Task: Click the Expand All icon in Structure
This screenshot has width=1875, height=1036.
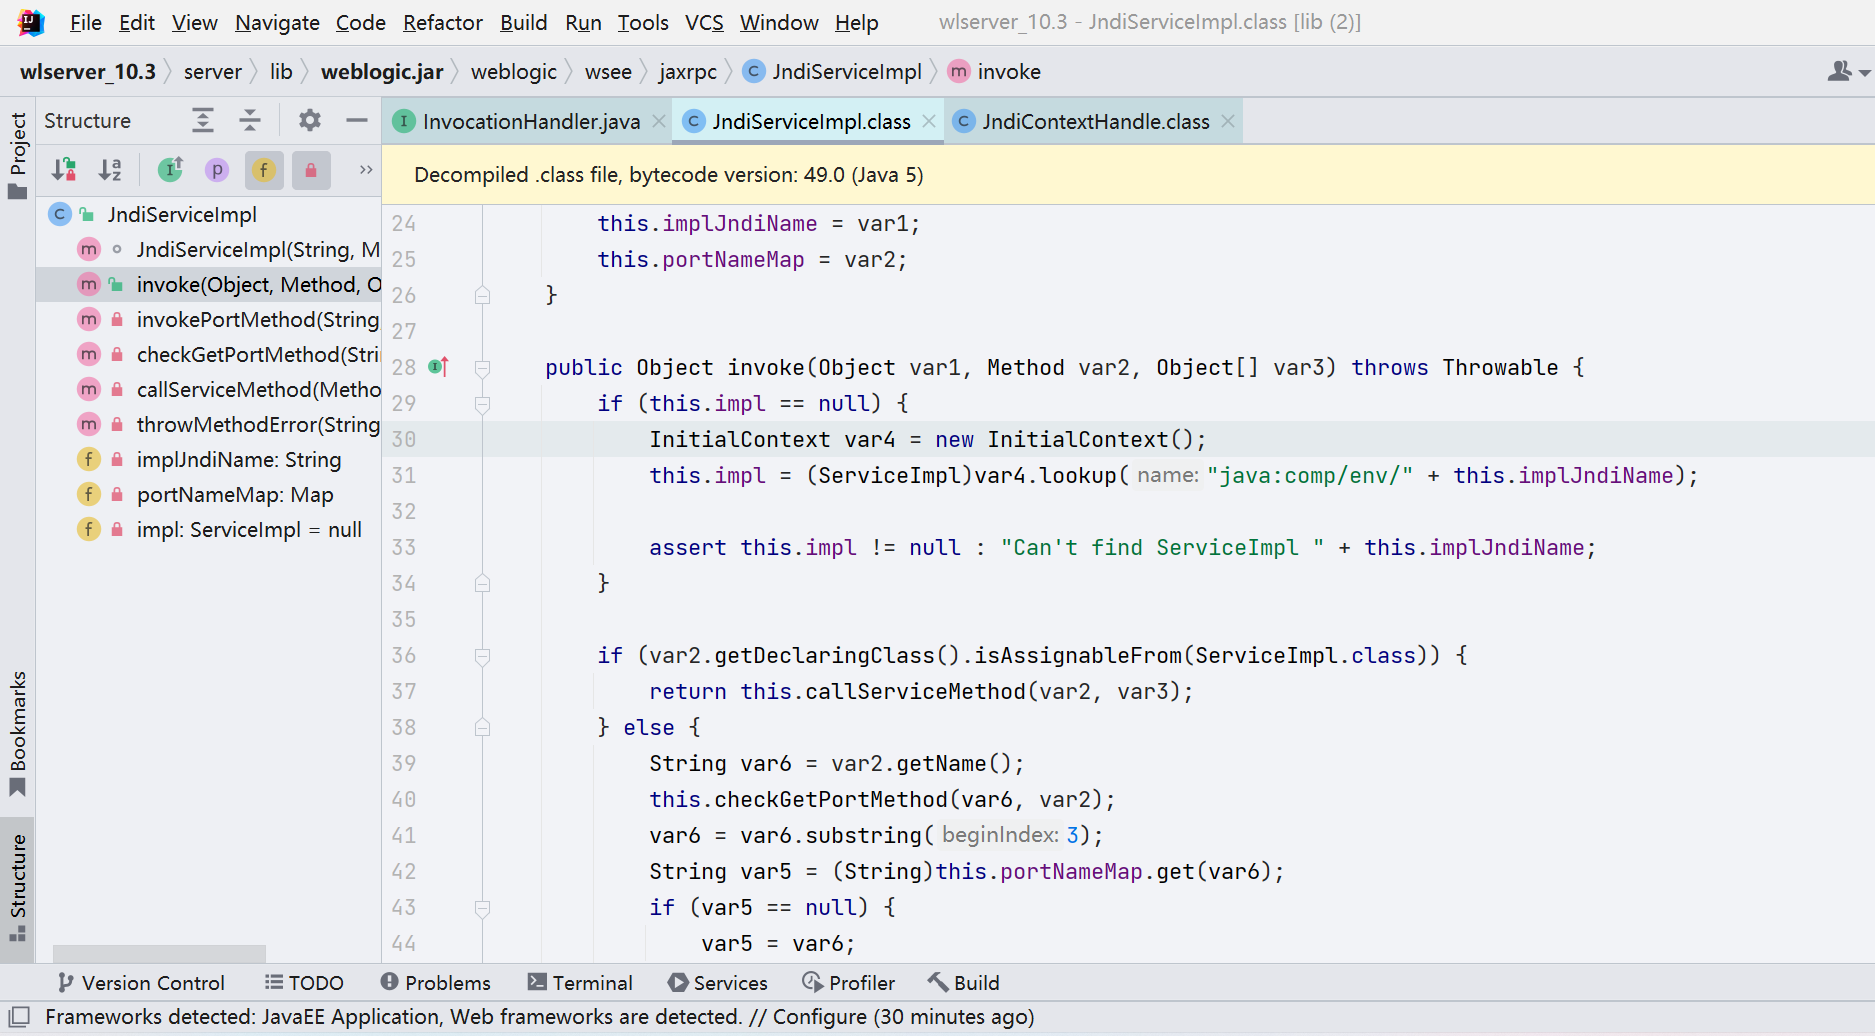Action: tap(203, 120)
